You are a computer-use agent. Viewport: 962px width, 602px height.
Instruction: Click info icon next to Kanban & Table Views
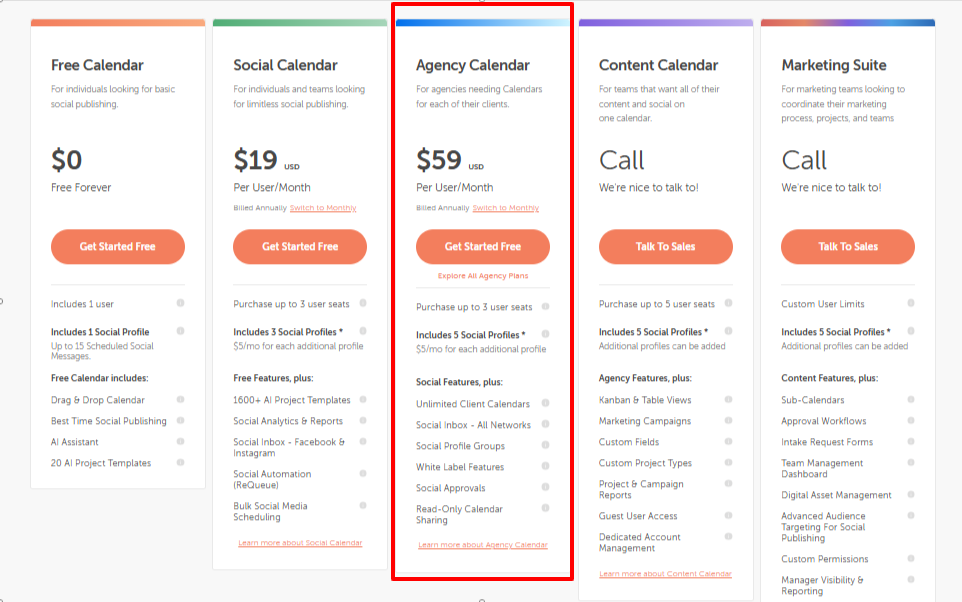(x=728, y=399)
